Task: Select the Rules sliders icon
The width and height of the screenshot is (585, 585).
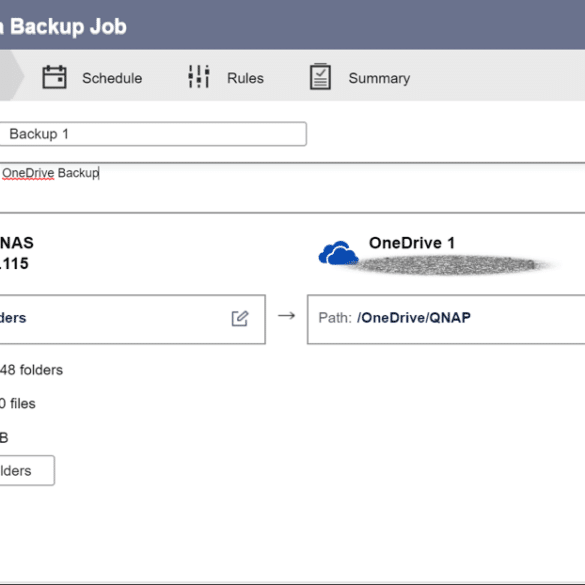Action: [199, 77]
